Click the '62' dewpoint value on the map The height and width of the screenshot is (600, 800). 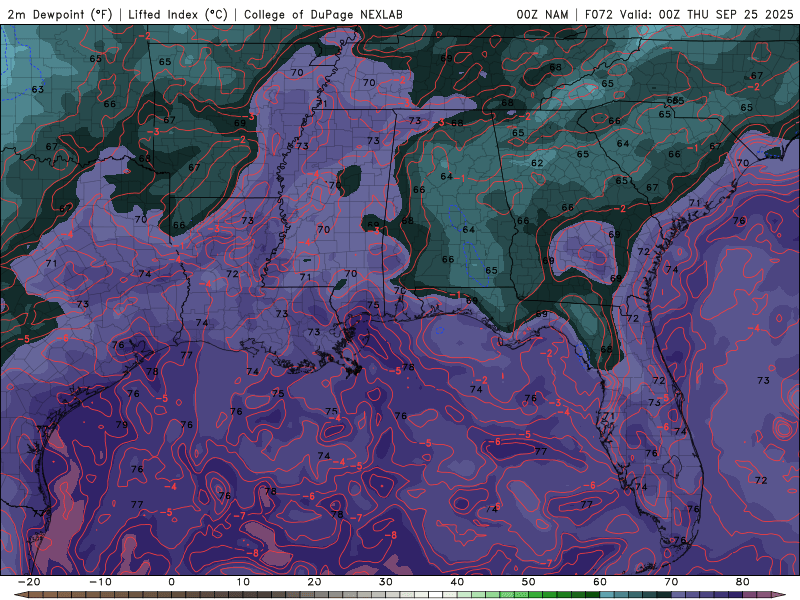(537, 163)
